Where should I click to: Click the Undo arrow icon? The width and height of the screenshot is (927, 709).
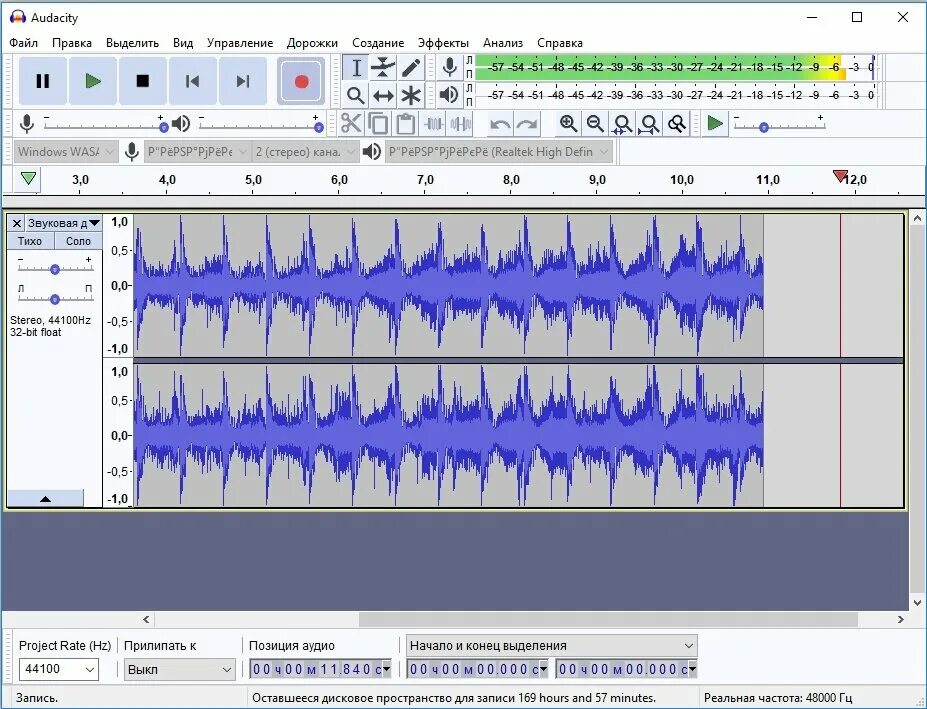pos(500,124)
